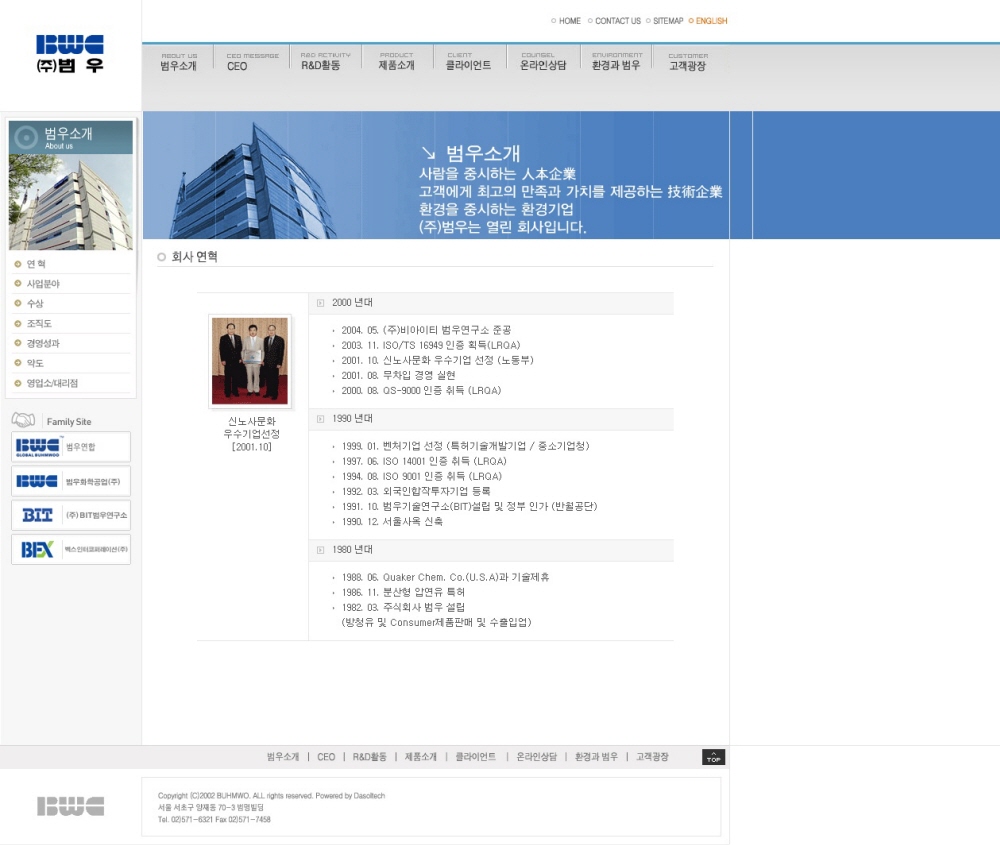1000x845 pixels.
Task: Open the 범우연합 Global Buhmwoo banner
Action: coord(71,447)
